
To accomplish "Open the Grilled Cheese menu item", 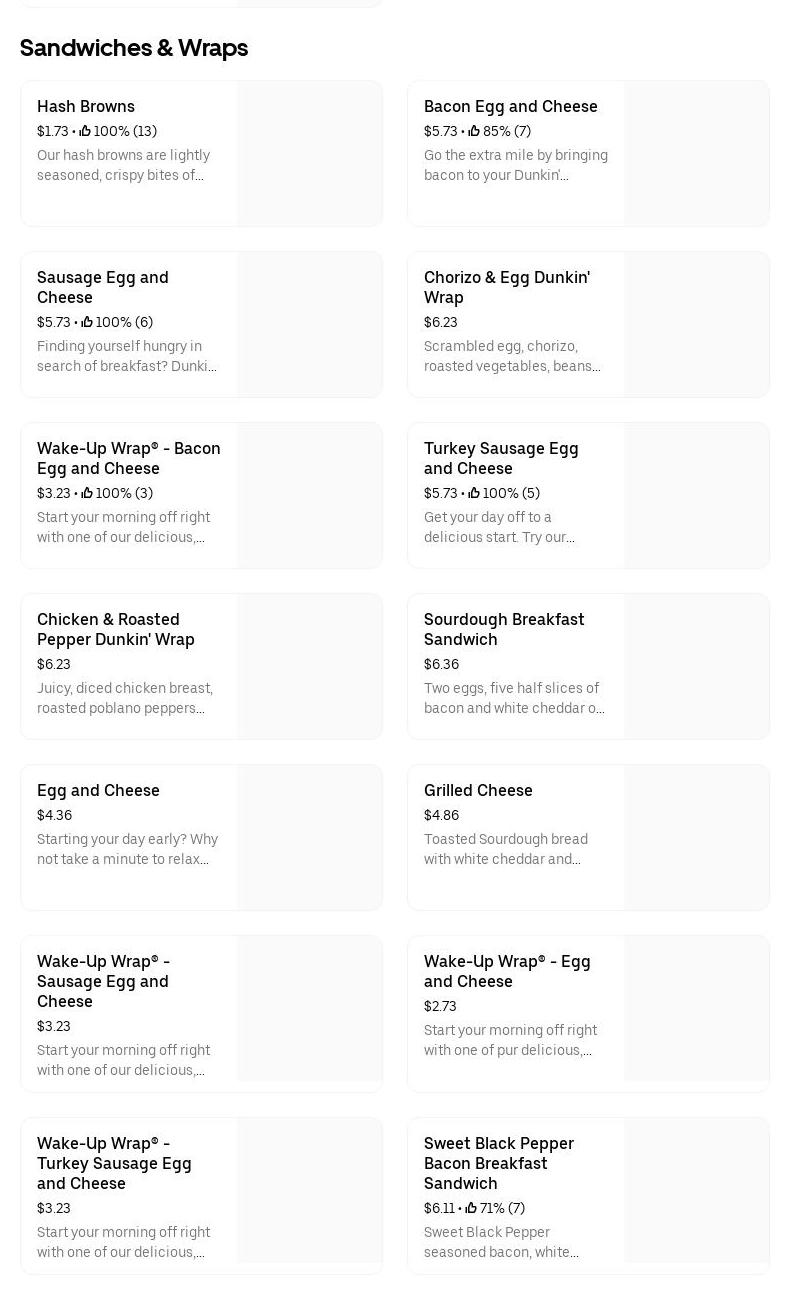I will click(x=478, y=790).
